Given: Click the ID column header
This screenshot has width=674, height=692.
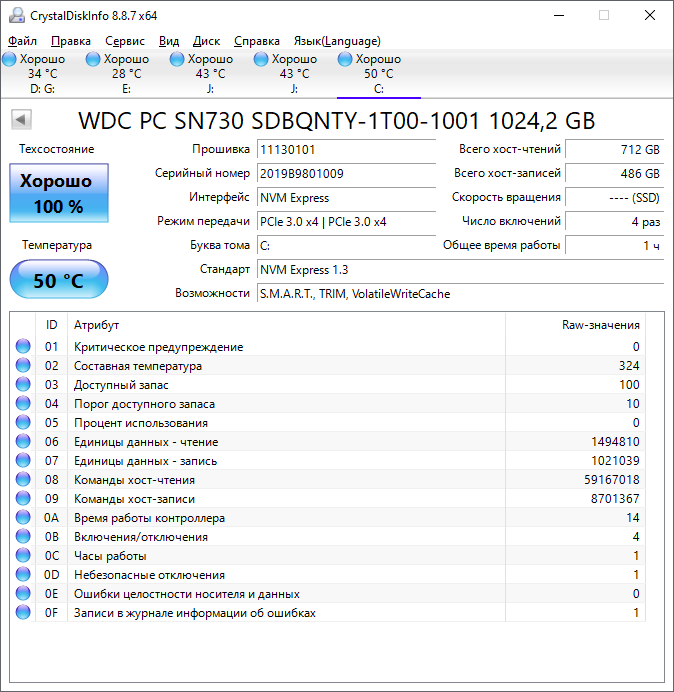Looking at the screenshot, I should (x=52, y=325).
